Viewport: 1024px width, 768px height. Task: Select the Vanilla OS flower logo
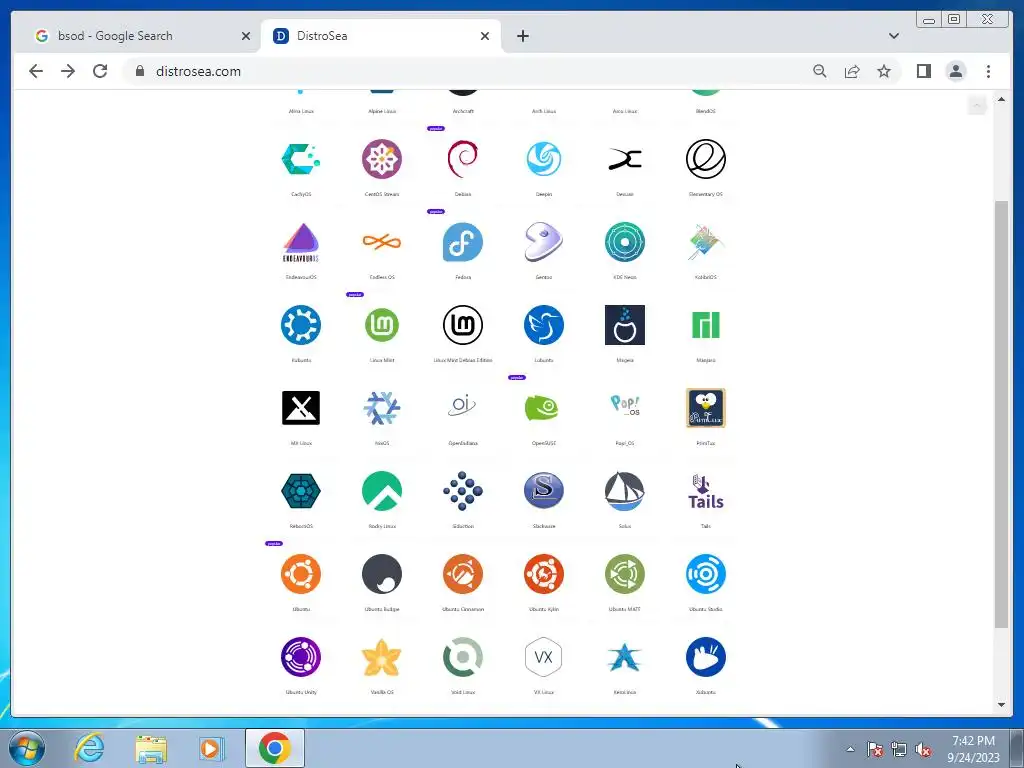pyautogui.click(x=382, y=657)
